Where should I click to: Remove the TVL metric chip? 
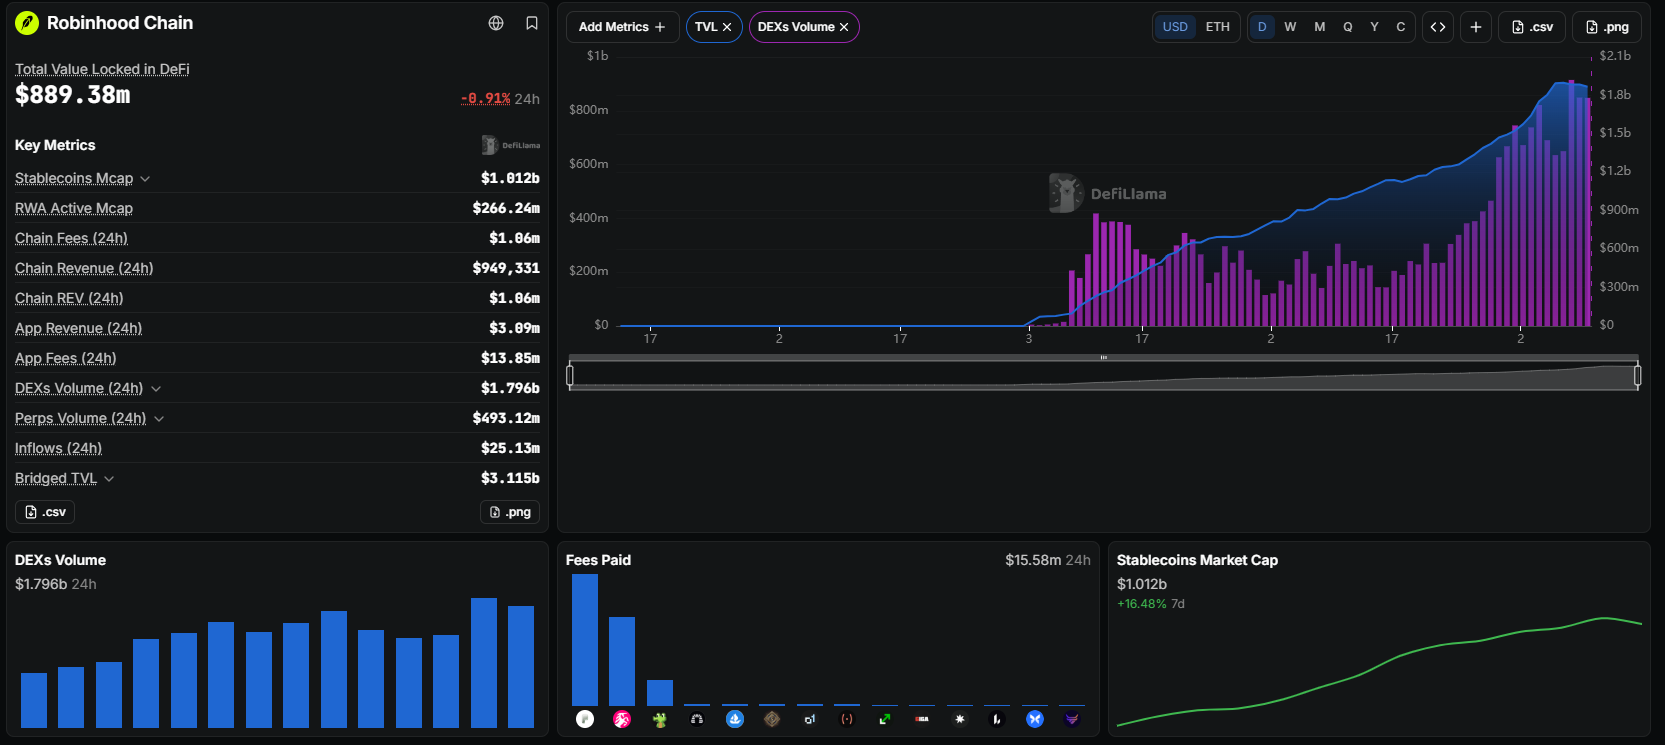pos(727,27)
